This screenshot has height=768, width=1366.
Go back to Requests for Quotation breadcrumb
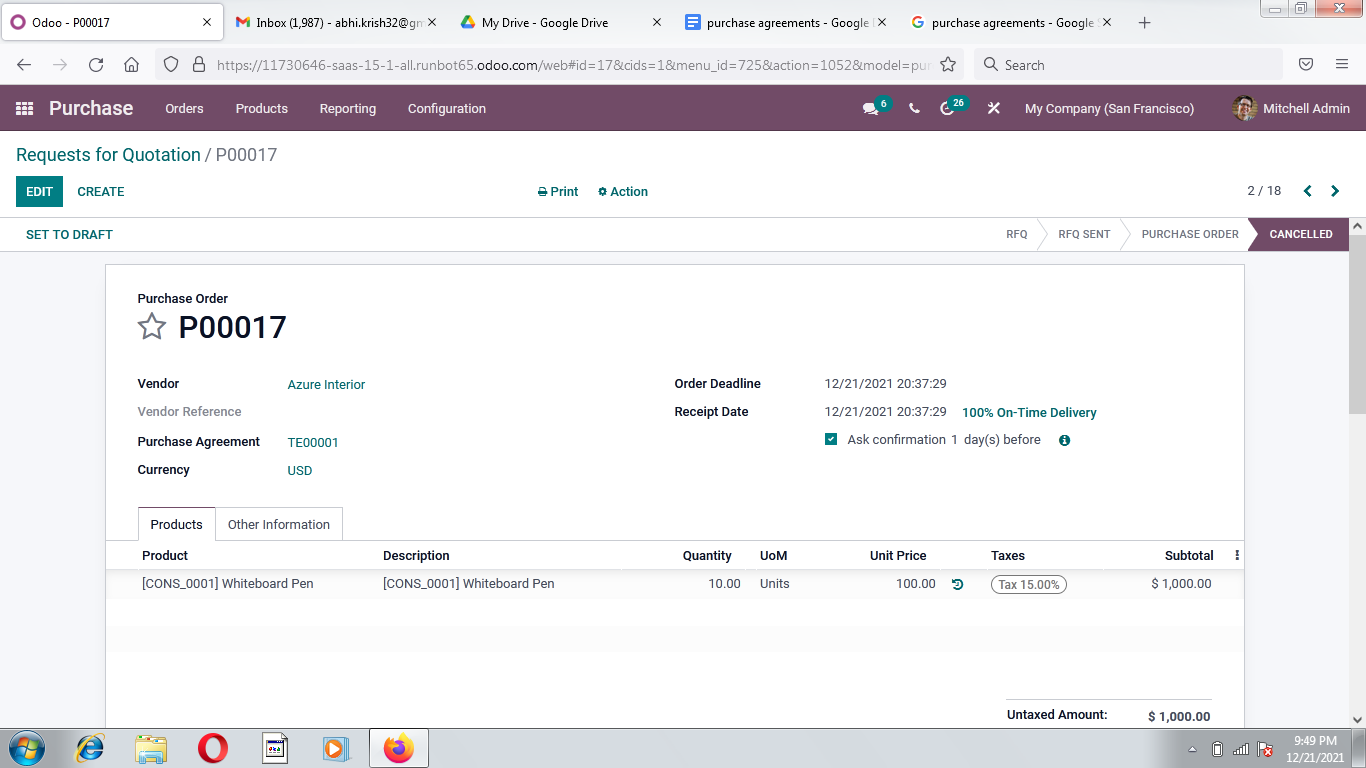(x=108, y=155)
